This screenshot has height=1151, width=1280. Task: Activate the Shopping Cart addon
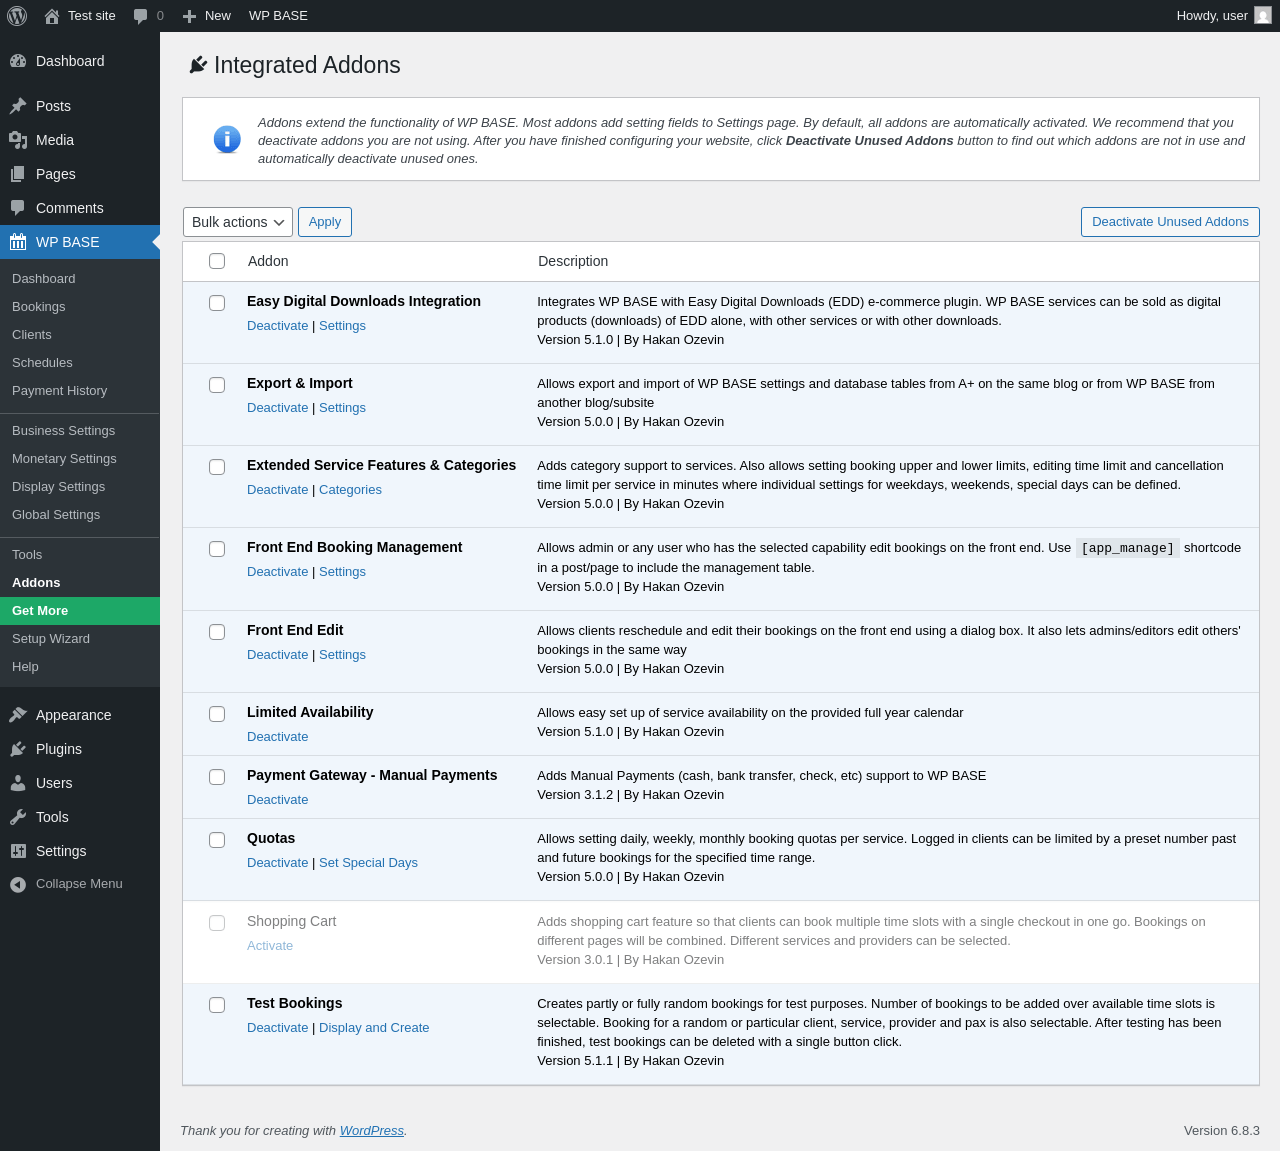point(270,946)
